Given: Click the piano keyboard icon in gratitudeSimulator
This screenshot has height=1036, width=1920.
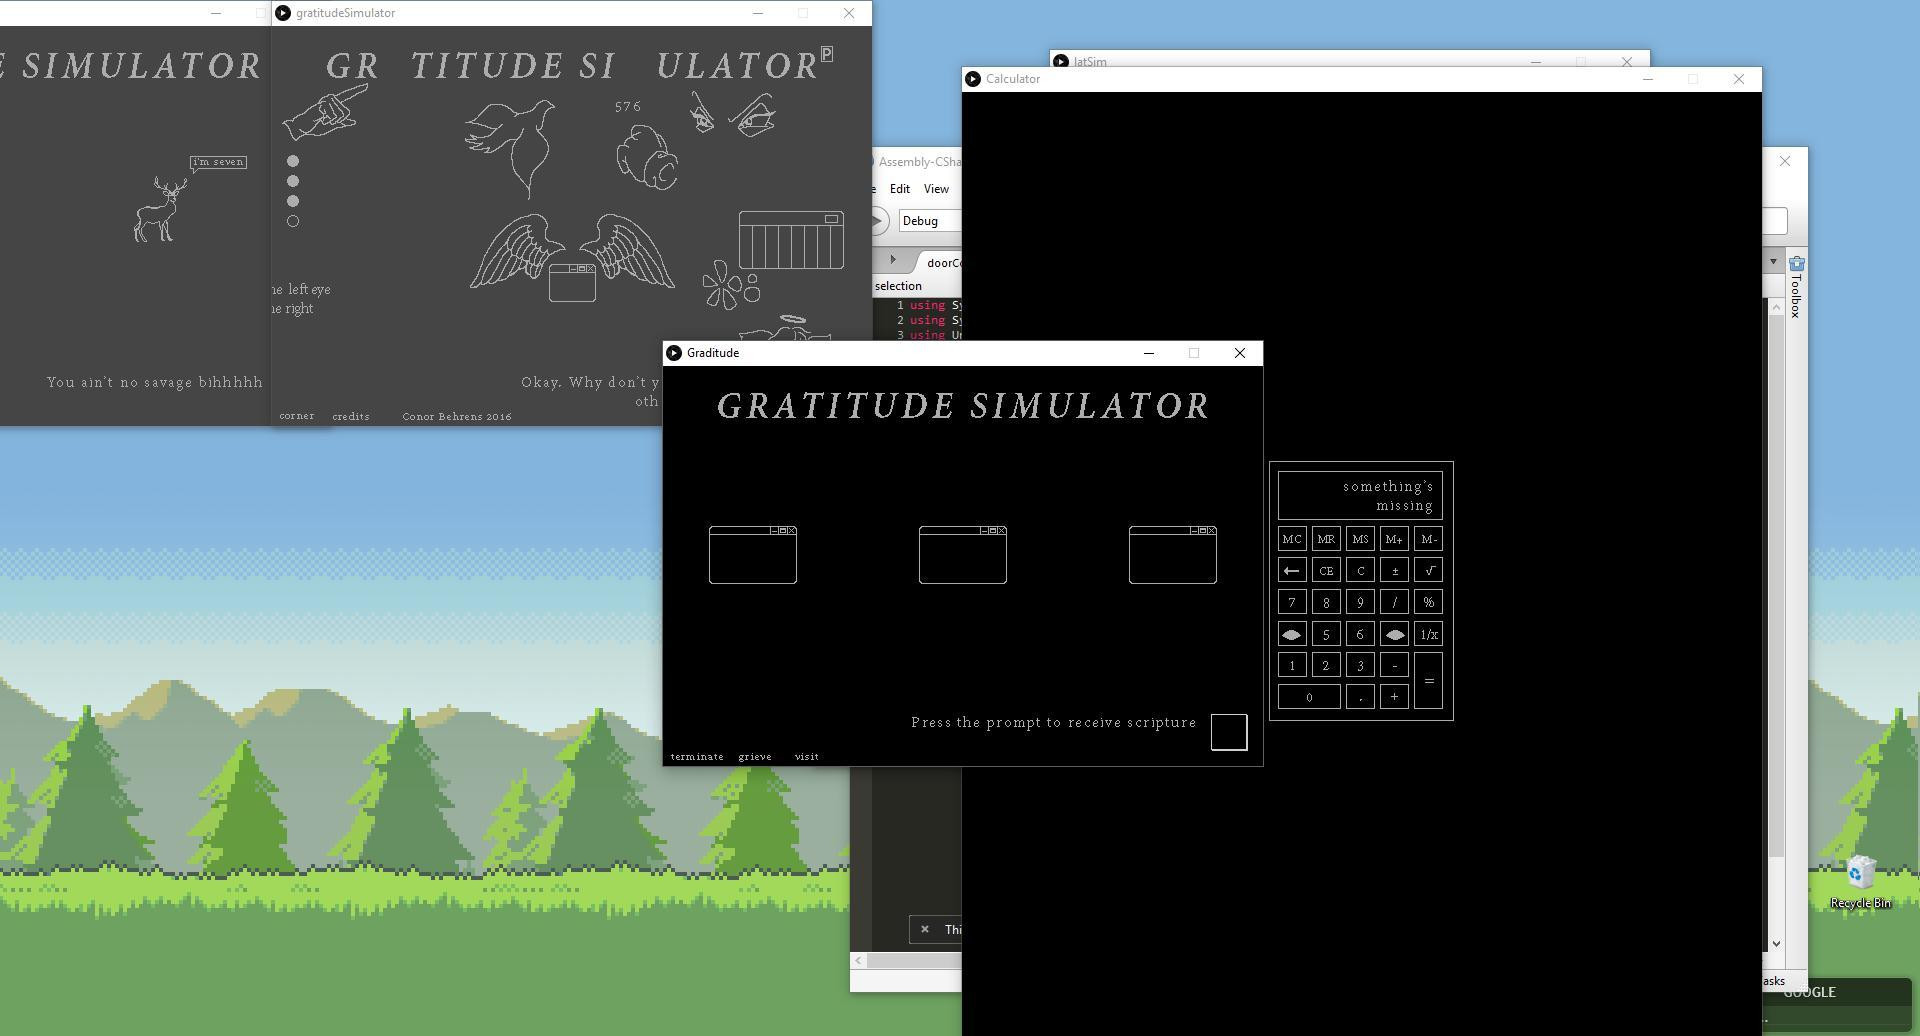Looking at the screenshot, I should pyautogui.click(x=791, y=240).
